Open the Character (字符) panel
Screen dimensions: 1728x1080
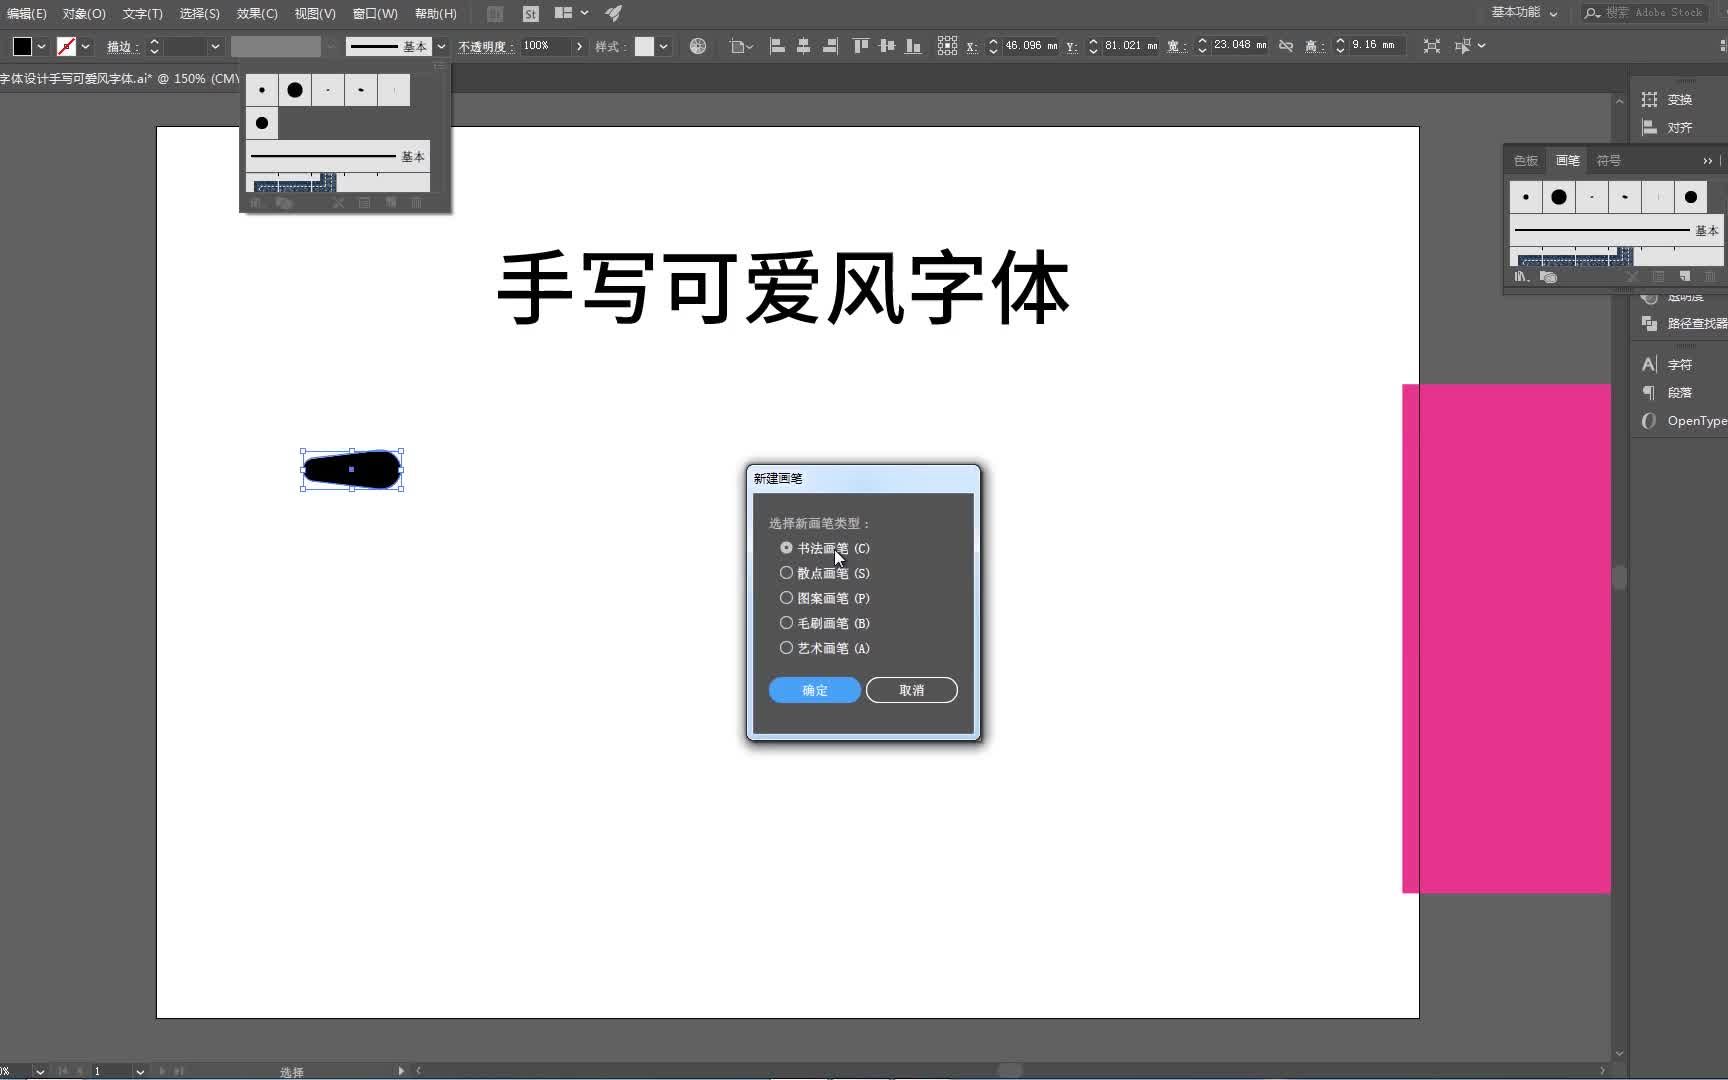1667,364
